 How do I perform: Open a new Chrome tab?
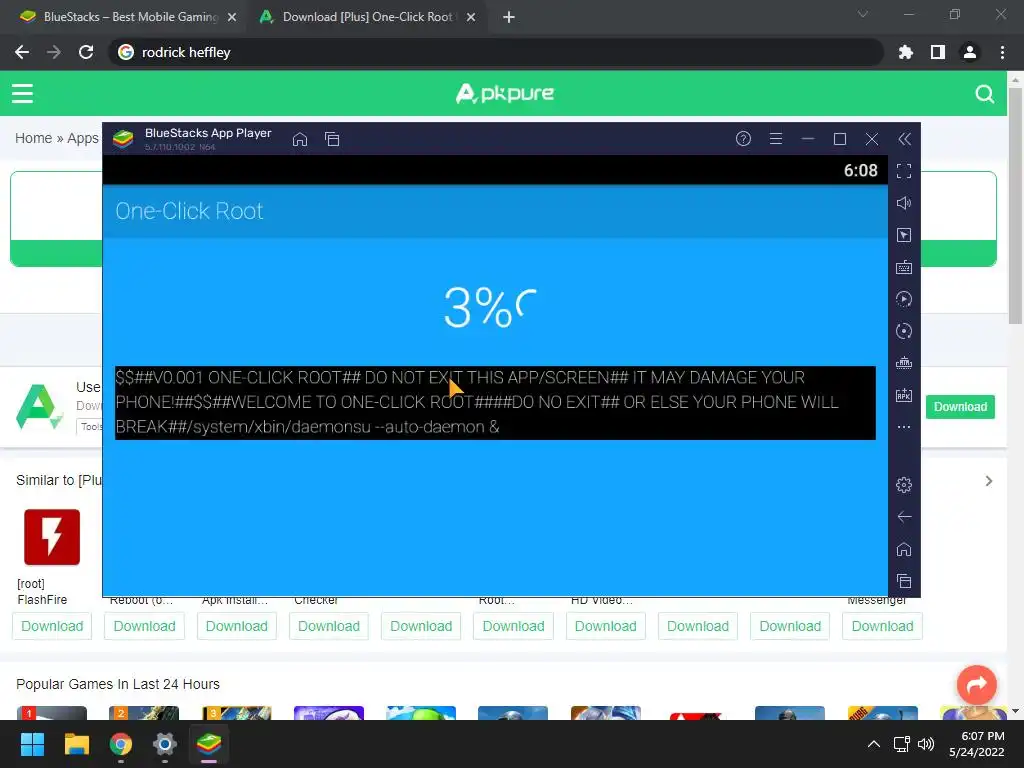pos(509,18)
